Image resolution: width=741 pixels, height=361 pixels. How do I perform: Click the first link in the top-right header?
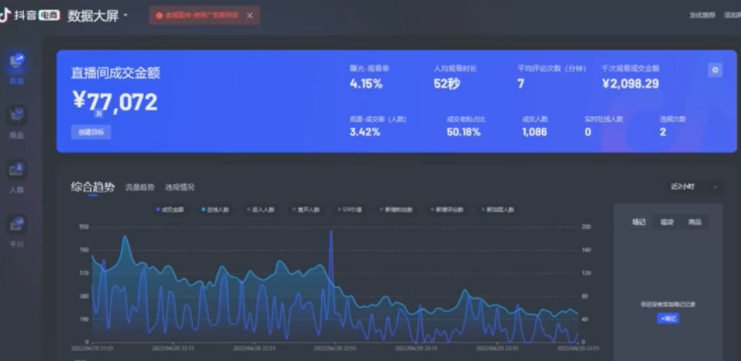pyautogui.click(x=702, y=15)
